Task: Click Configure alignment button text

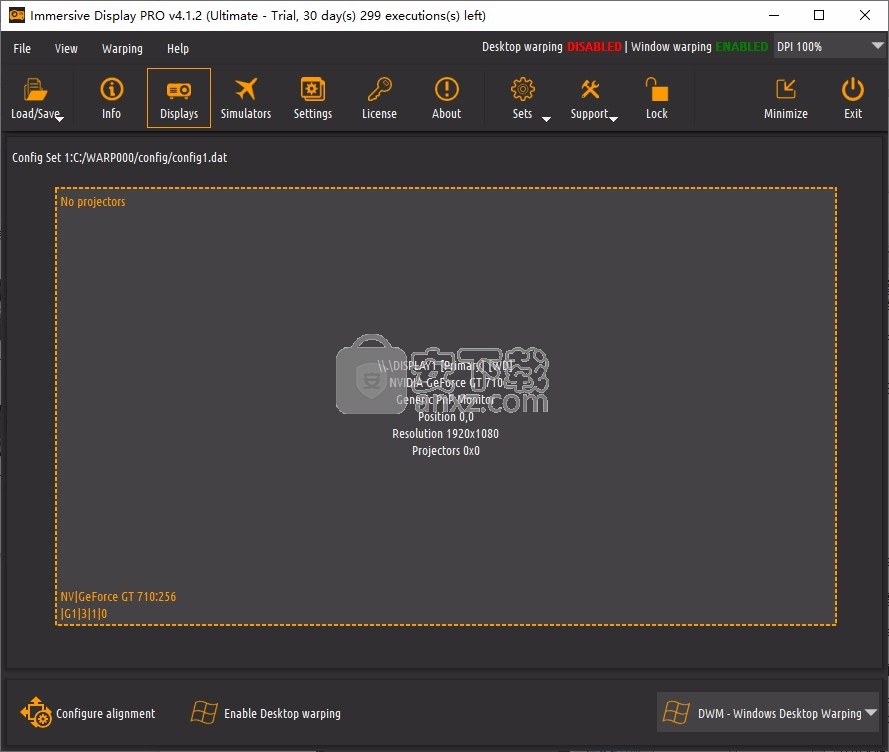Action: 105,713
